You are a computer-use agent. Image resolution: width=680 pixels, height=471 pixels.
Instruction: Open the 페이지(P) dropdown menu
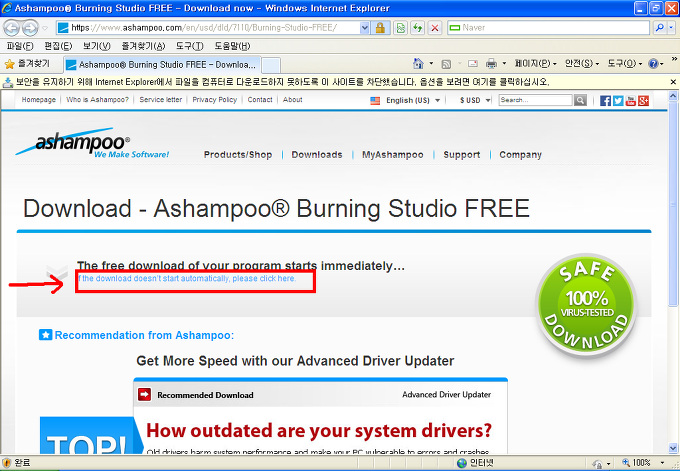click(535, 64)
